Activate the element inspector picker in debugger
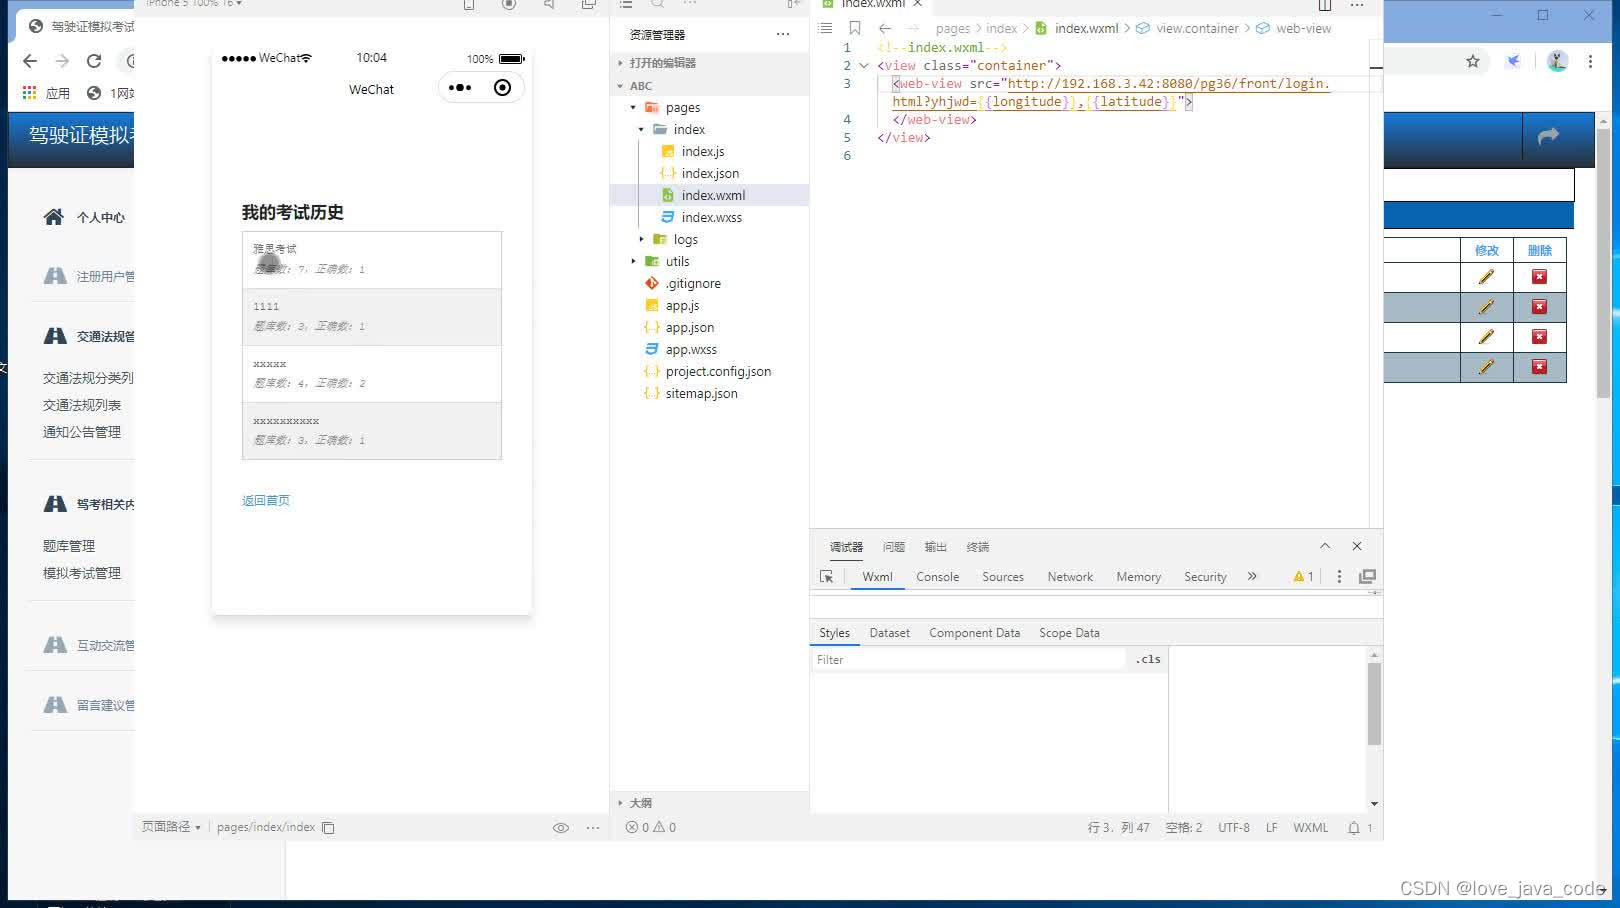This screenshot has height=908, width=1620. pyautogui.click(x=827, y=577)
